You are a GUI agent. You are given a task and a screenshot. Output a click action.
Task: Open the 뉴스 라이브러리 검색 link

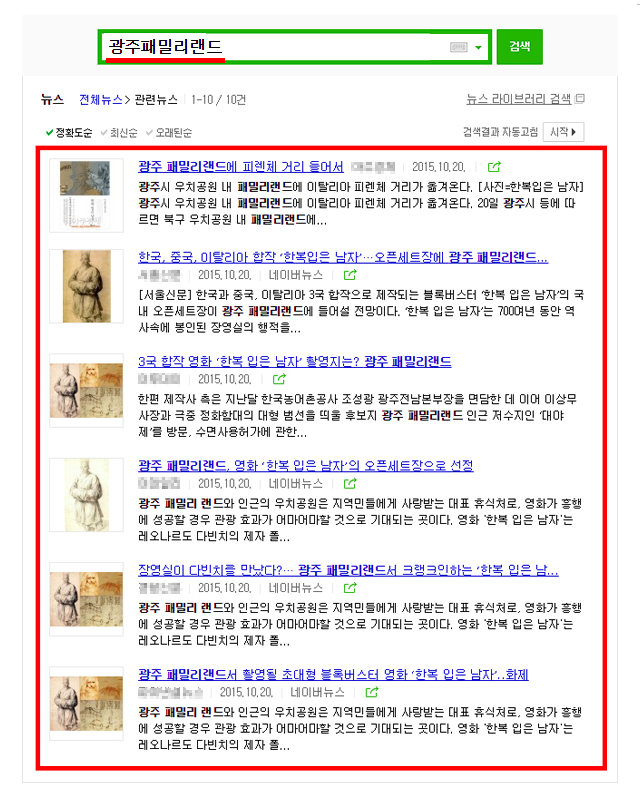(519, 98)
